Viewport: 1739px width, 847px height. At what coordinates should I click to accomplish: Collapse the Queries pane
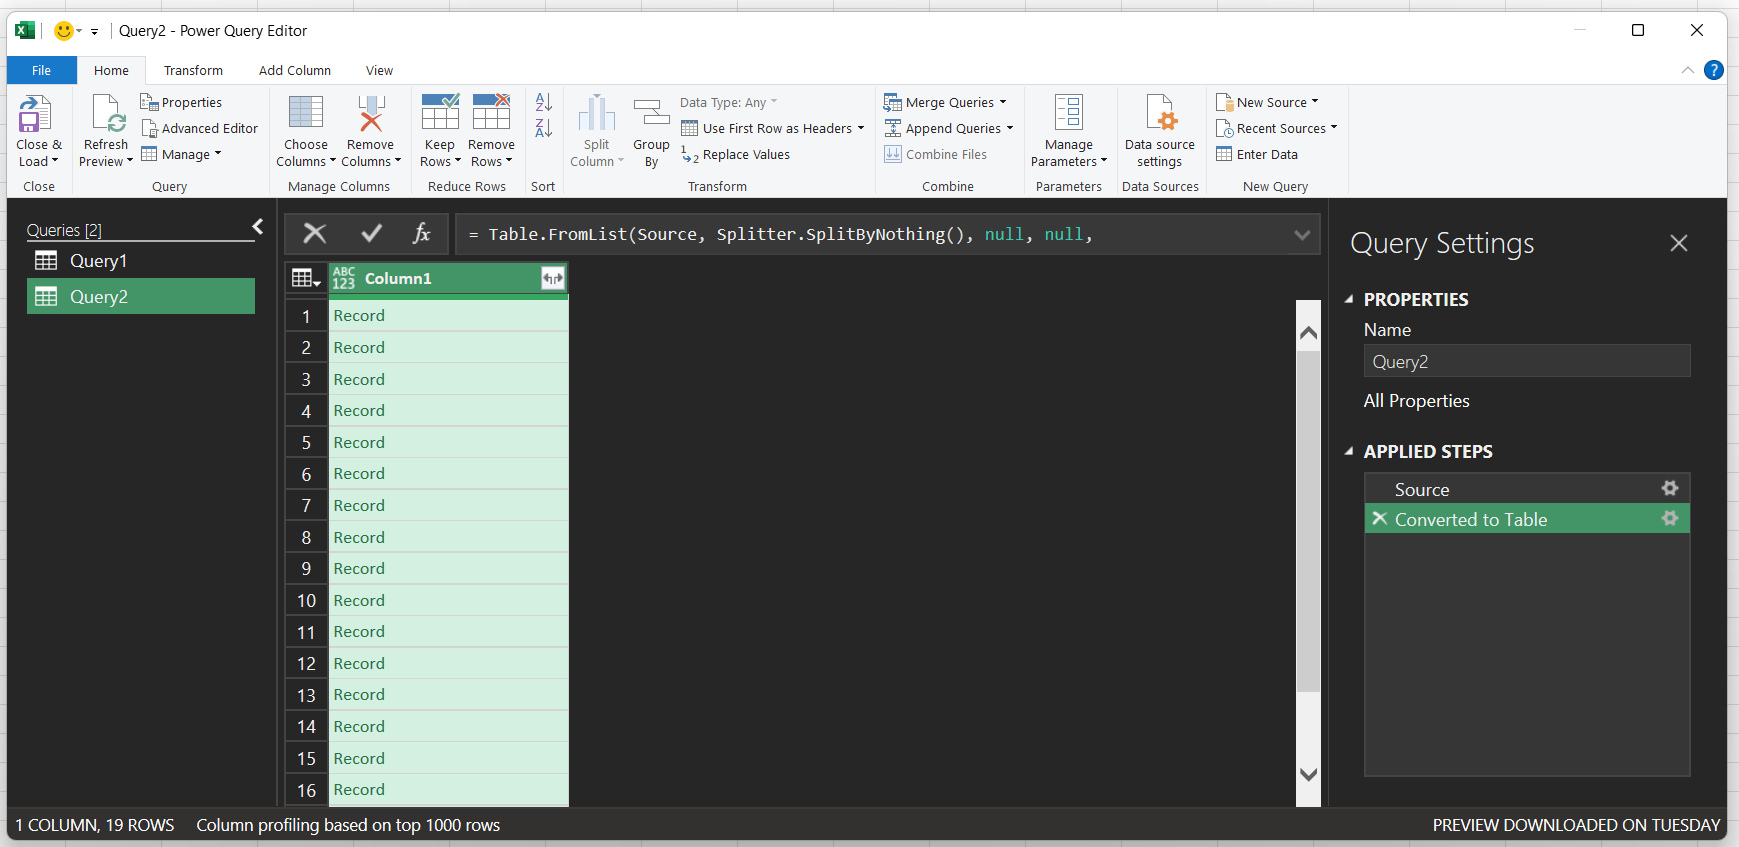258,227
